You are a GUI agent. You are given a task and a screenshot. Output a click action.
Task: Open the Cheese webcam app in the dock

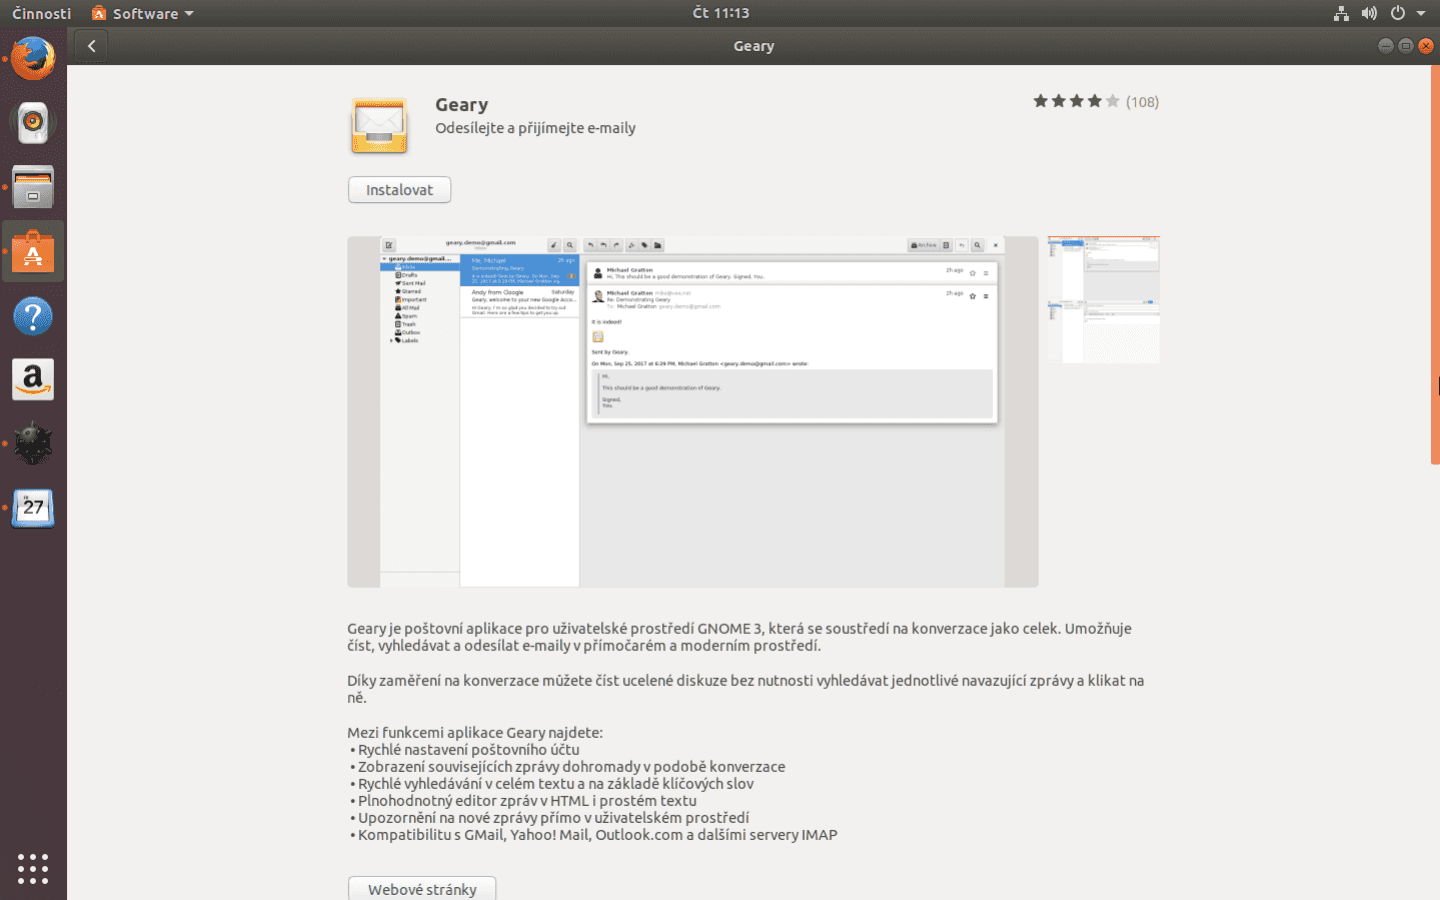[x=33, y=122]
